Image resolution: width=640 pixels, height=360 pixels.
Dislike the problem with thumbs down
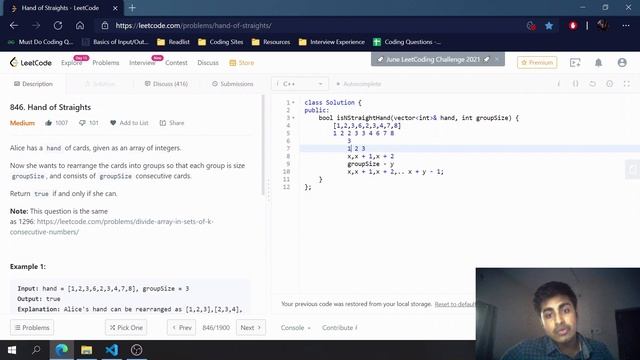pos(82,123)
